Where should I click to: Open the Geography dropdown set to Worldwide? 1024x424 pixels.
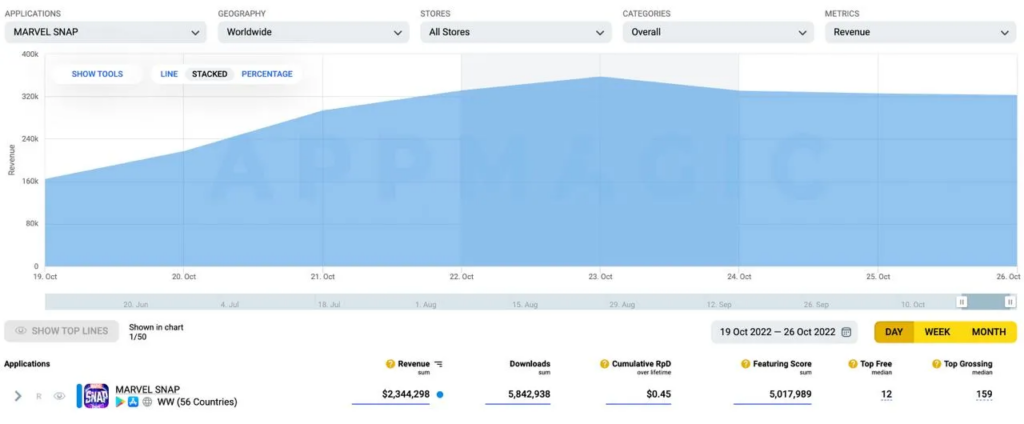click(x=313, y=32)
